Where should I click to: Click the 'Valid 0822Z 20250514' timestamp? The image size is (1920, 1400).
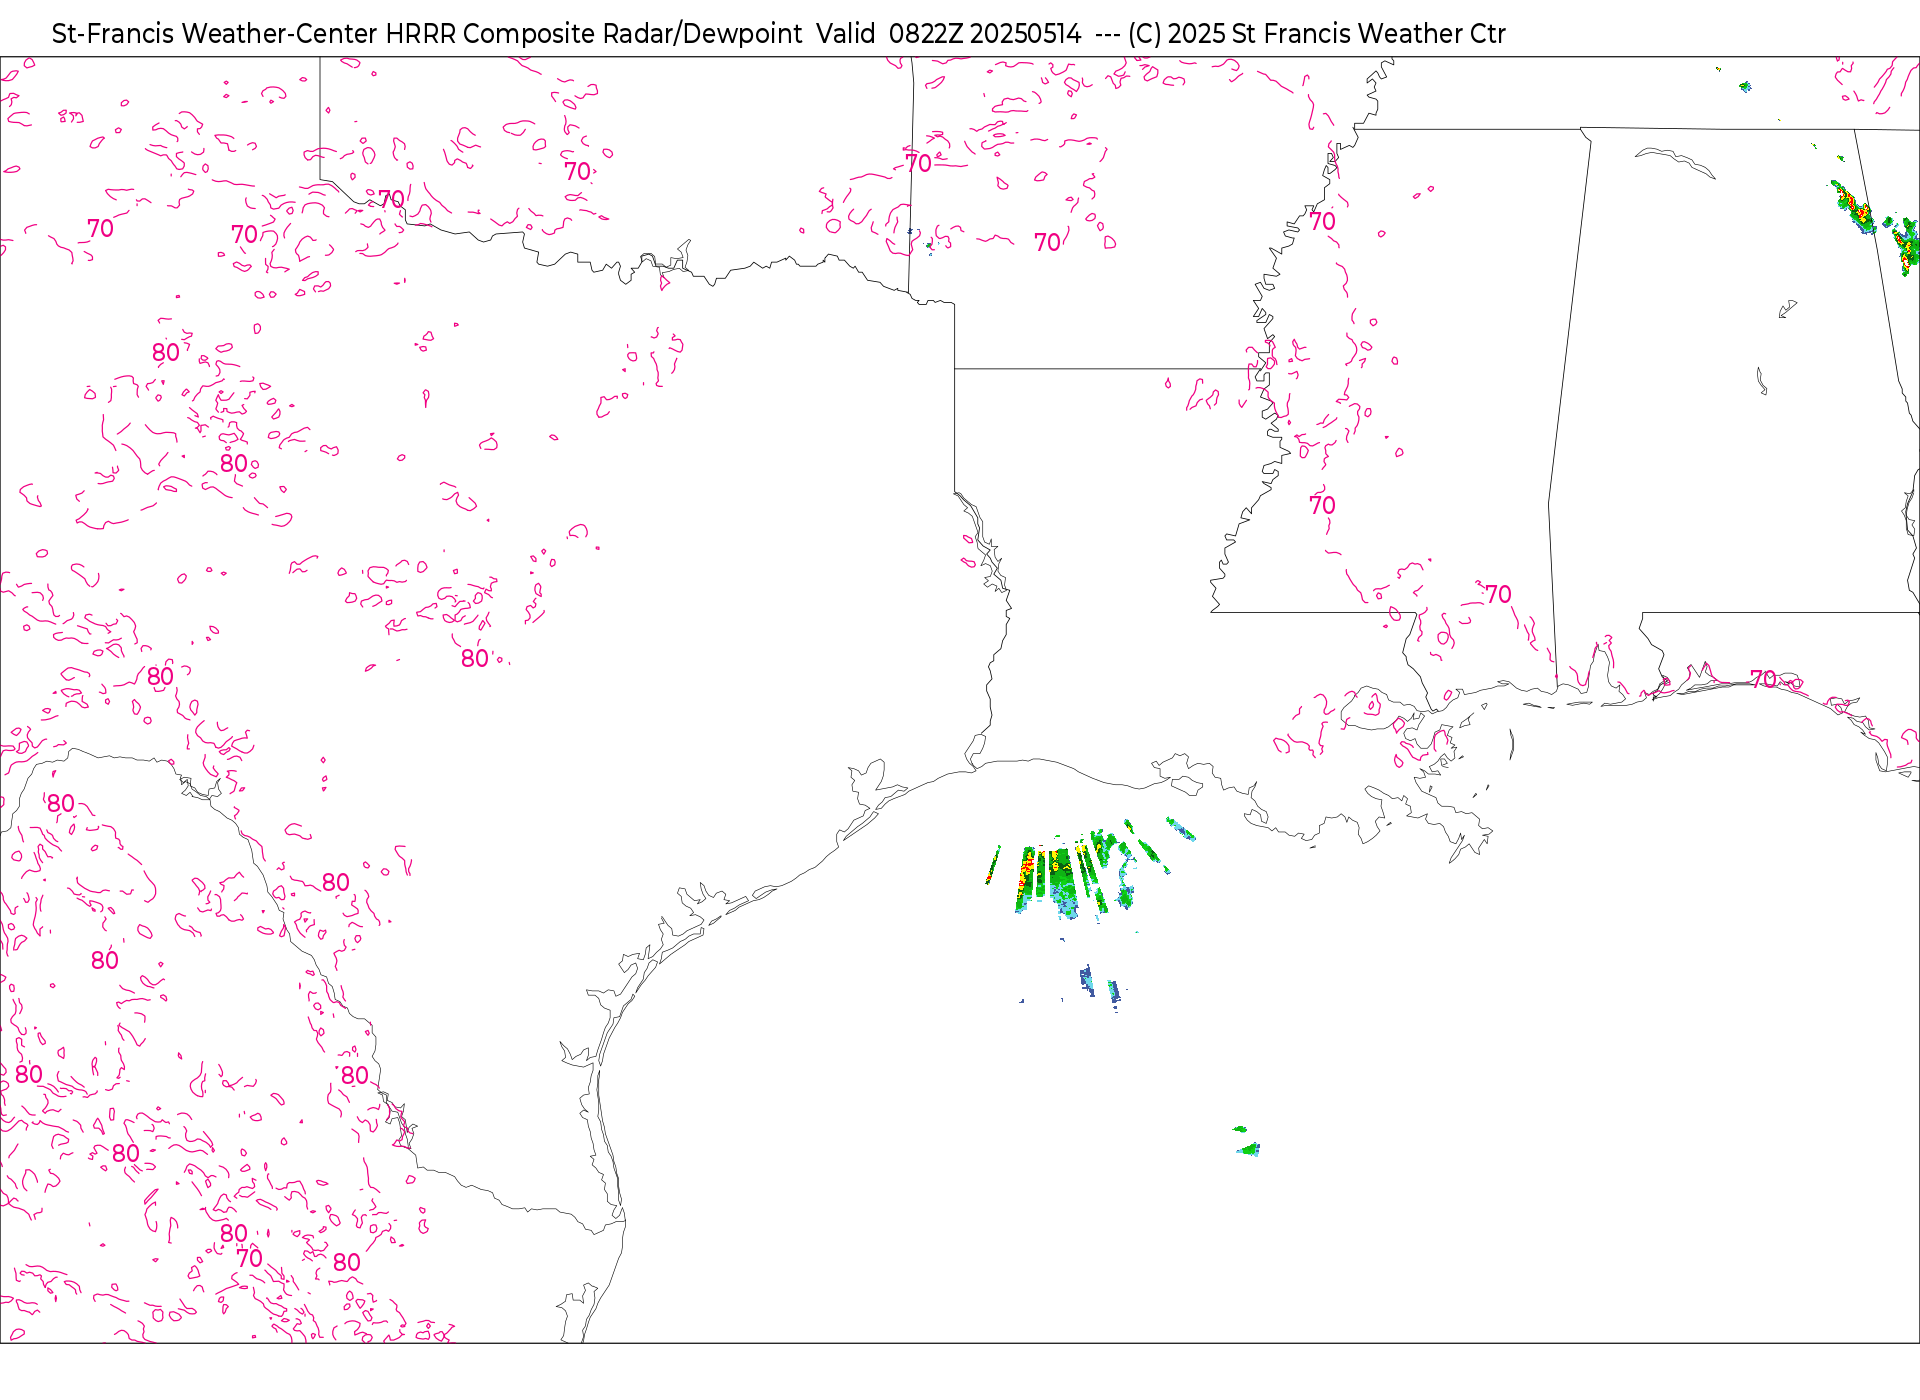click(x=949, y=34)
